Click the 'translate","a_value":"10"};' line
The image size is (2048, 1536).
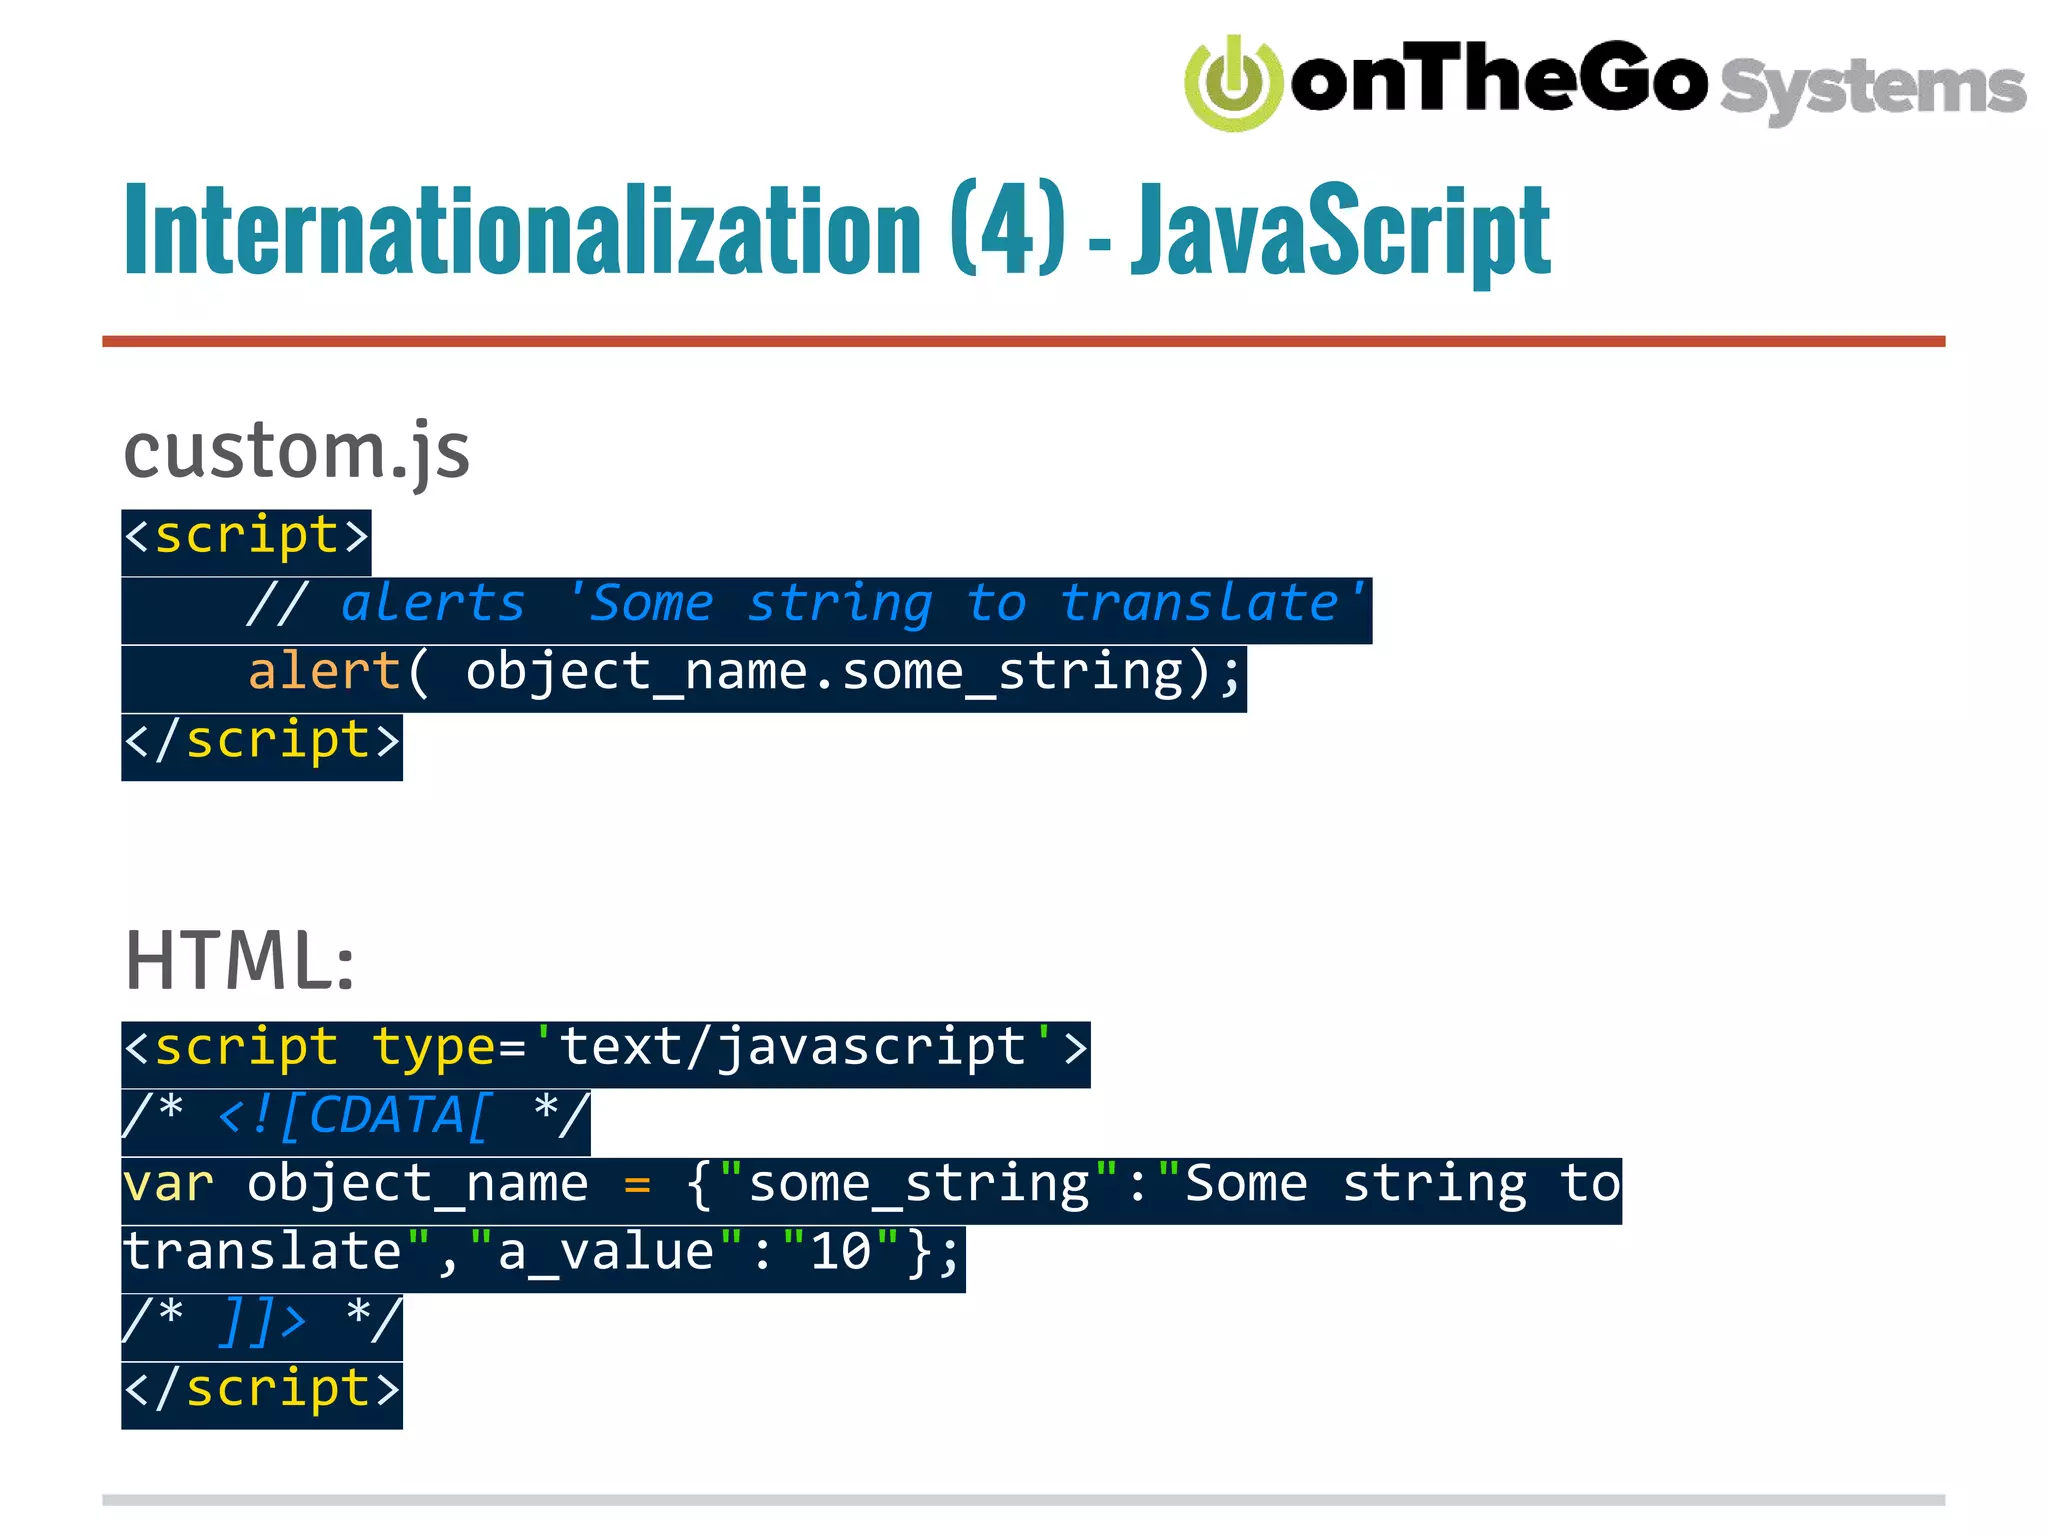coord(543,1259)
